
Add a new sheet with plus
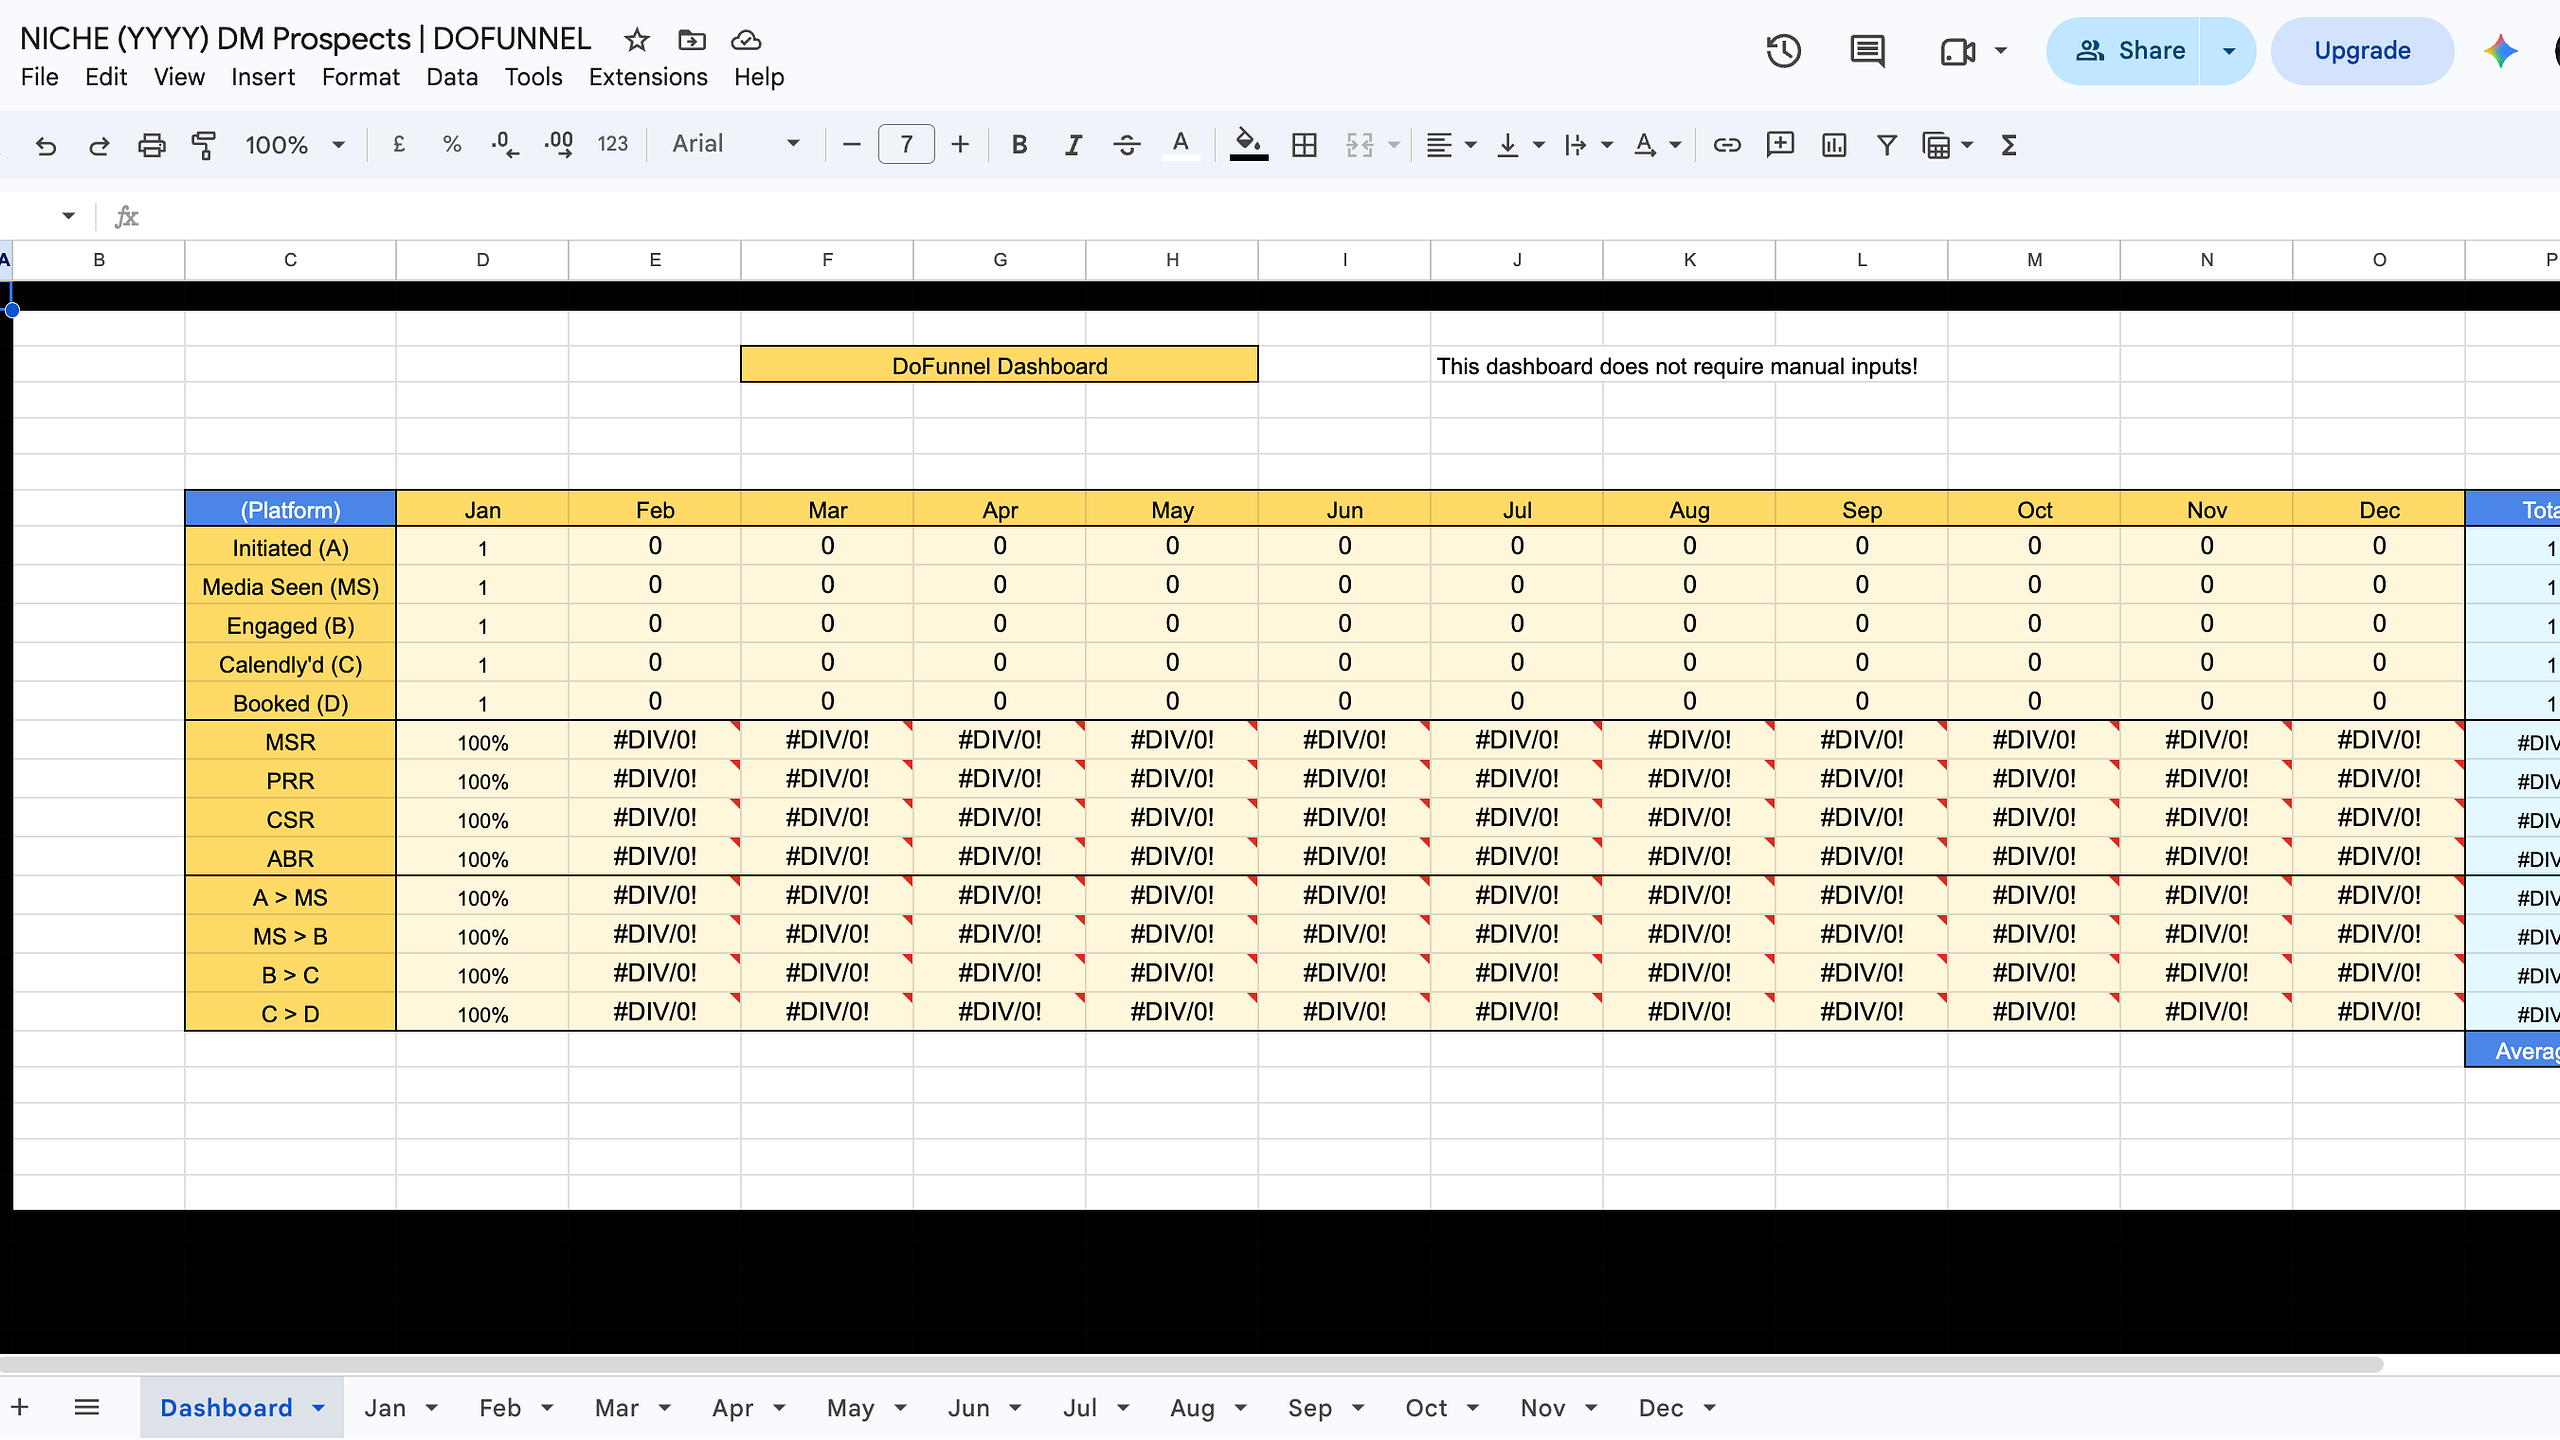click(20, 1407)
